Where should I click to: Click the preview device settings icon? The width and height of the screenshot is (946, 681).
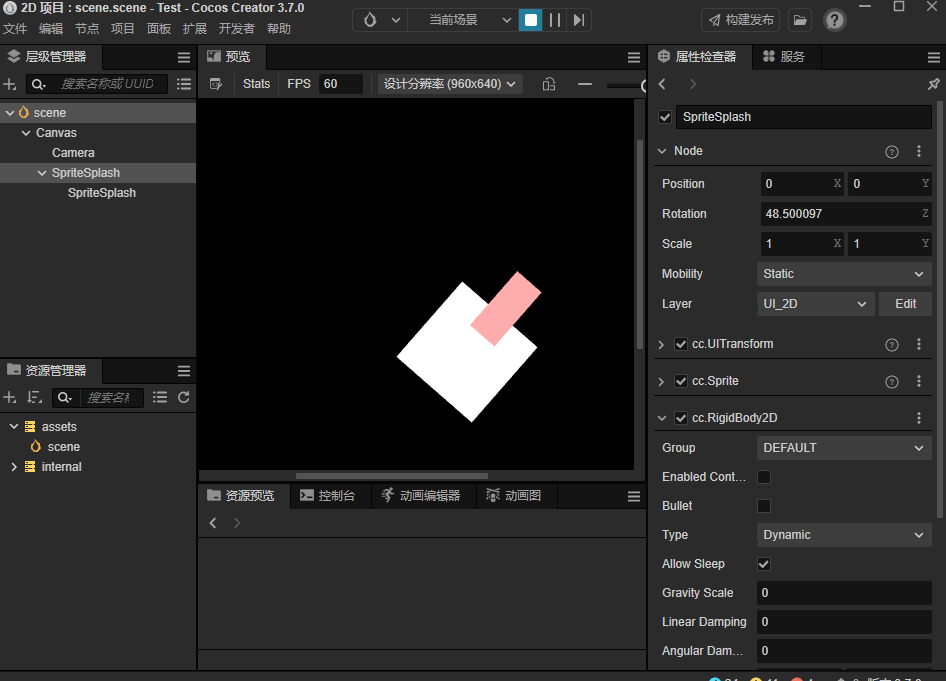(x=215, y=84)
